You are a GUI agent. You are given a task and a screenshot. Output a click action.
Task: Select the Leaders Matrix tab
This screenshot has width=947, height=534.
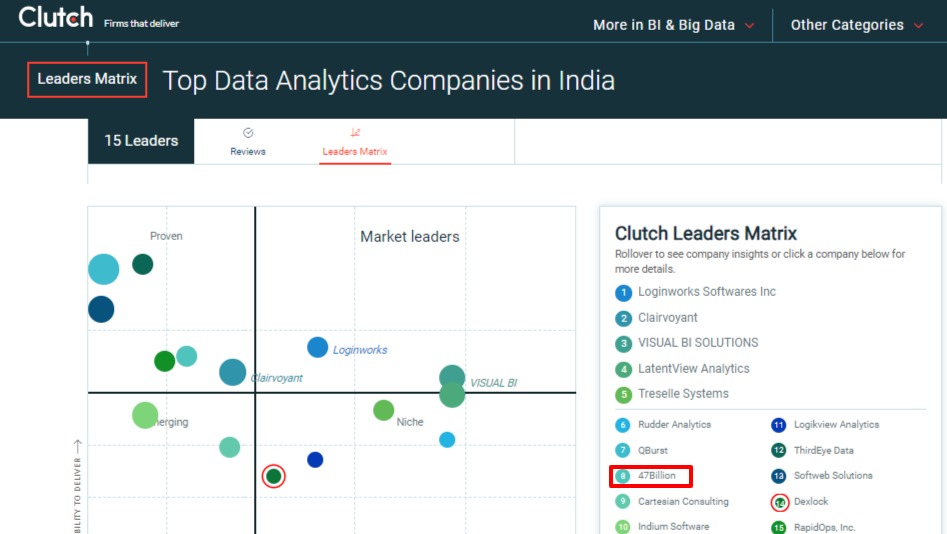pos(355,142)
